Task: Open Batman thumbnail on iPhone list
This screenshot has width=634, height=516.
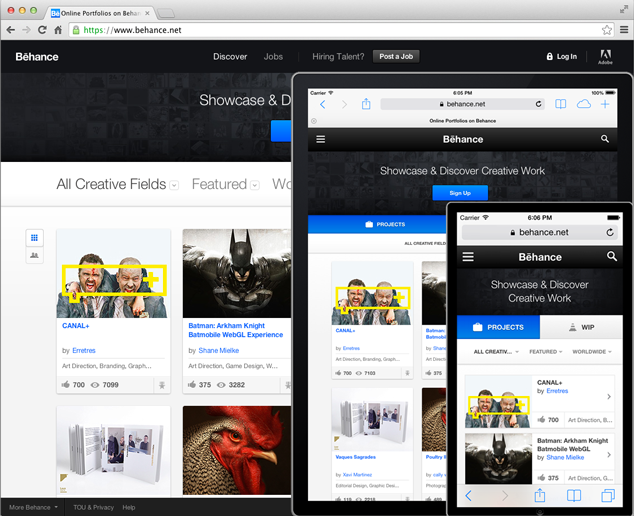Action: click(x=498, y=459)
